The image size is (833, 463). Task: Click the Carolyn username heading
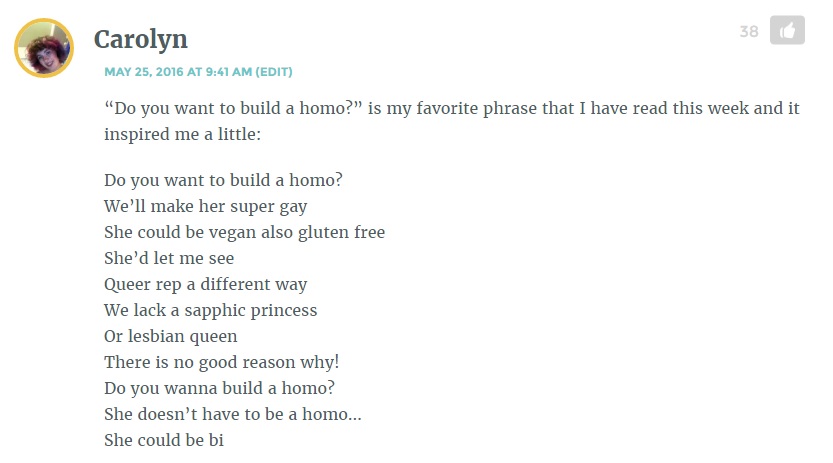pyautogui.click(x=141, y=39)
